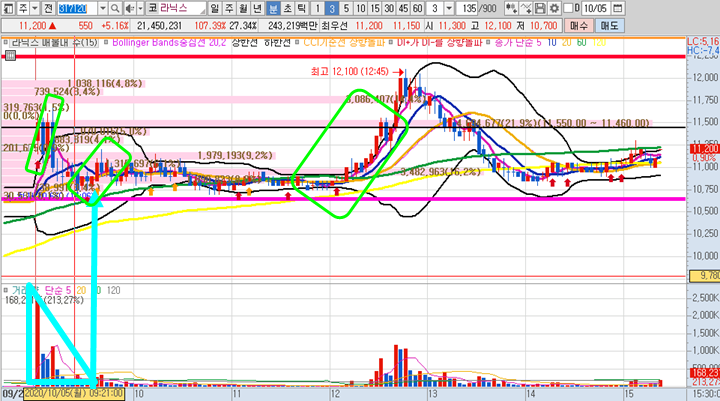The height and width of the screenshot is (401, 720).
Task: Click the orange 20 moving average label
Action: click(567, 42)
